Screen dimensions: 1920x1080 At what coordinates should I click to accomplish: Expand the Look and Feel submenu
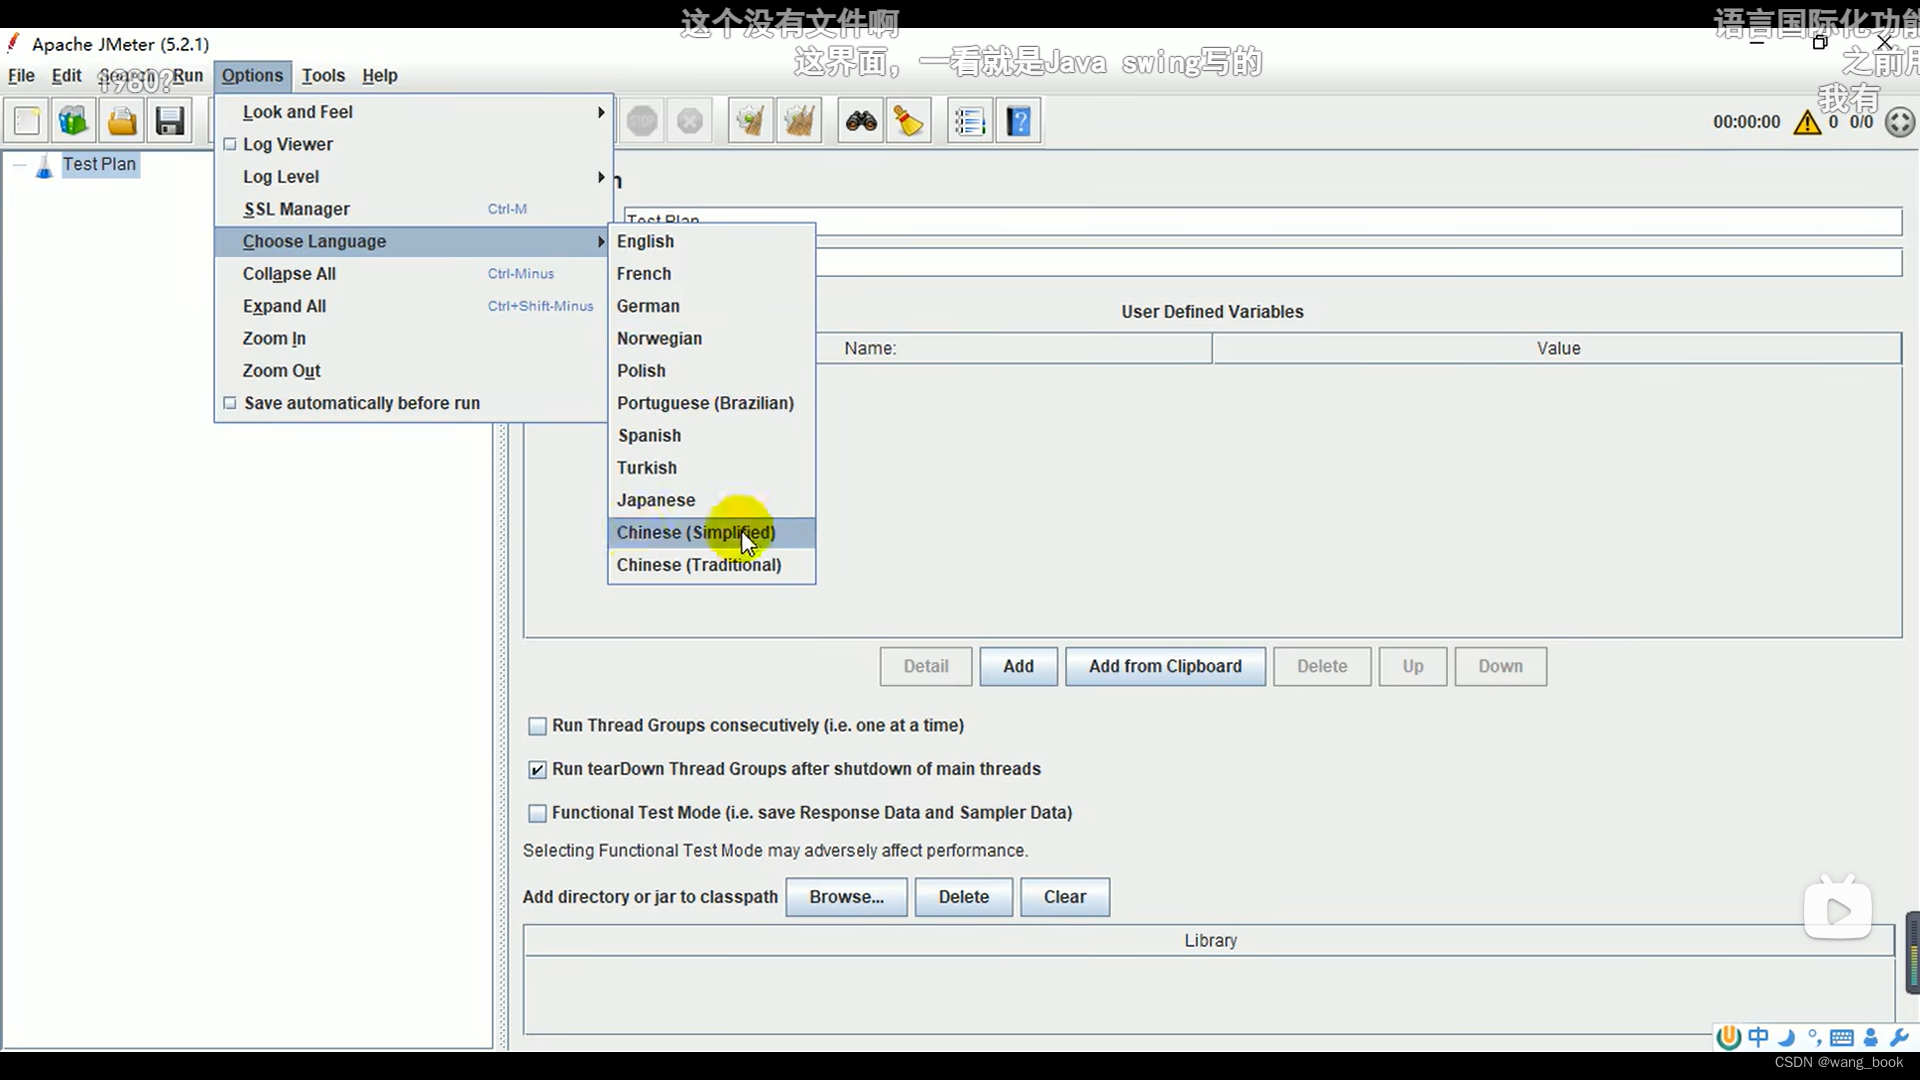(412, 112)
